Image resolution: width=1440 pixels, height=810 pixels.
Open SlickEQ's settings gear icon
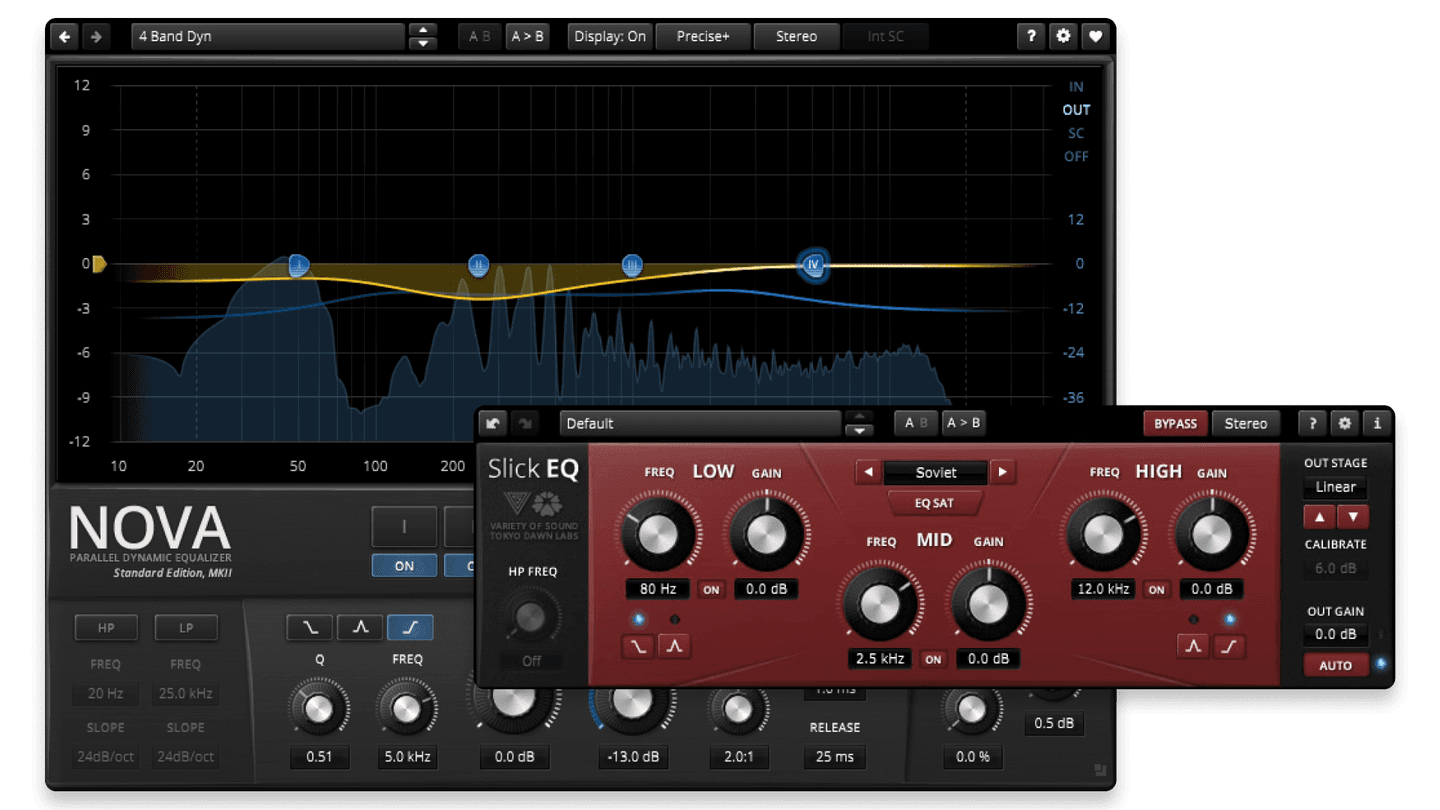pos(1344,422)
